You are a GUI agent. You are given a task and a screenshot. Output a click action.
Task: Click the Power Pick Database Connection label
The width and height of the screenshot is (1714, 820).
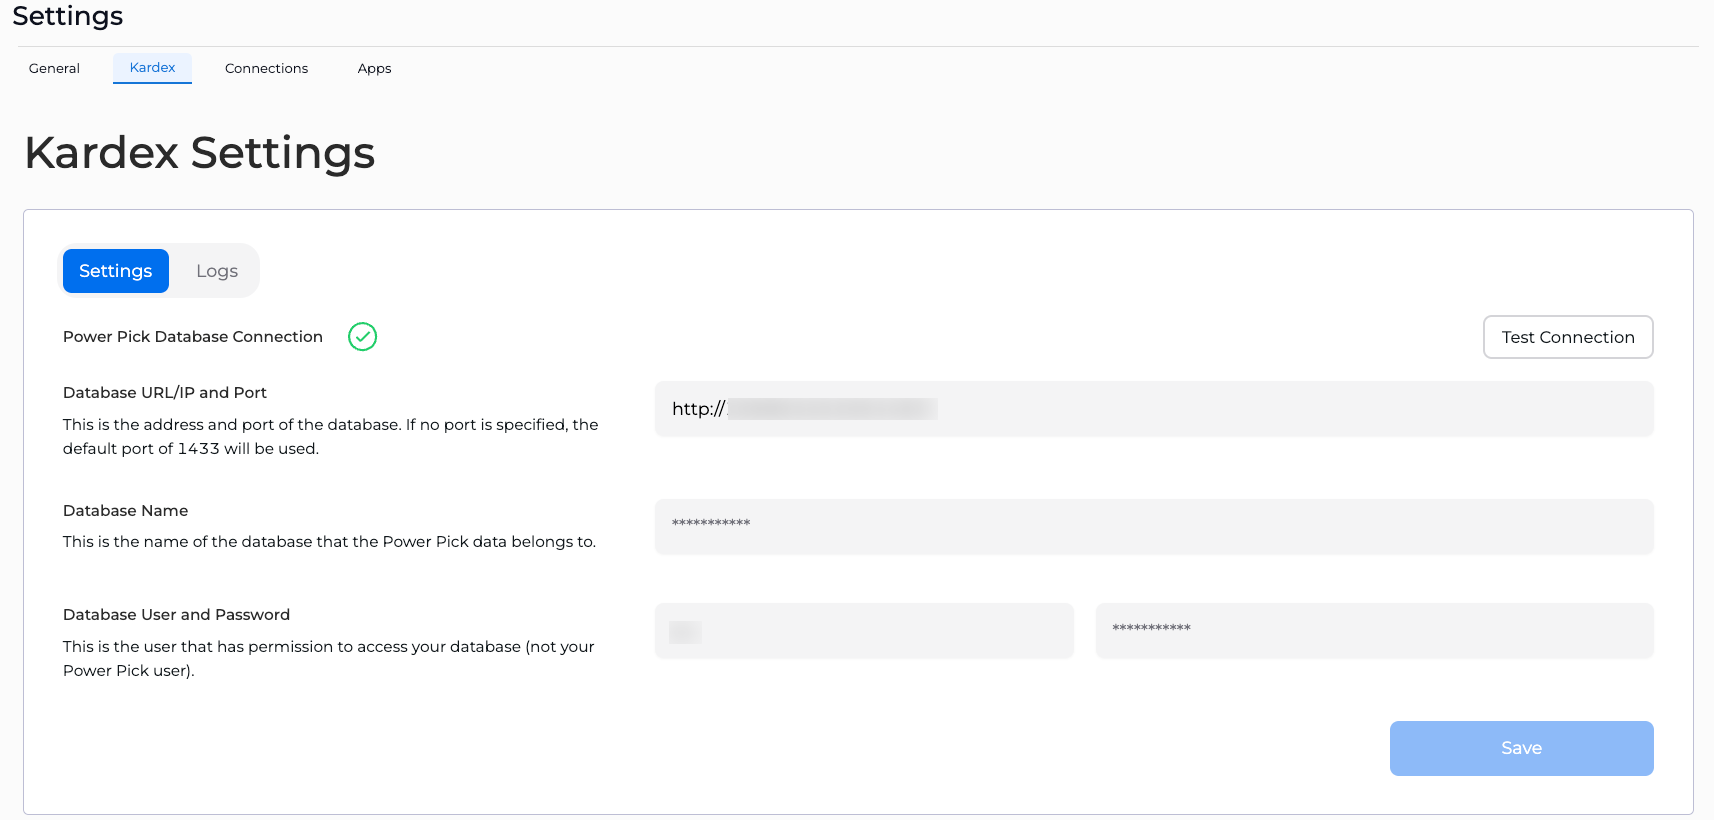tap(193, 337)
